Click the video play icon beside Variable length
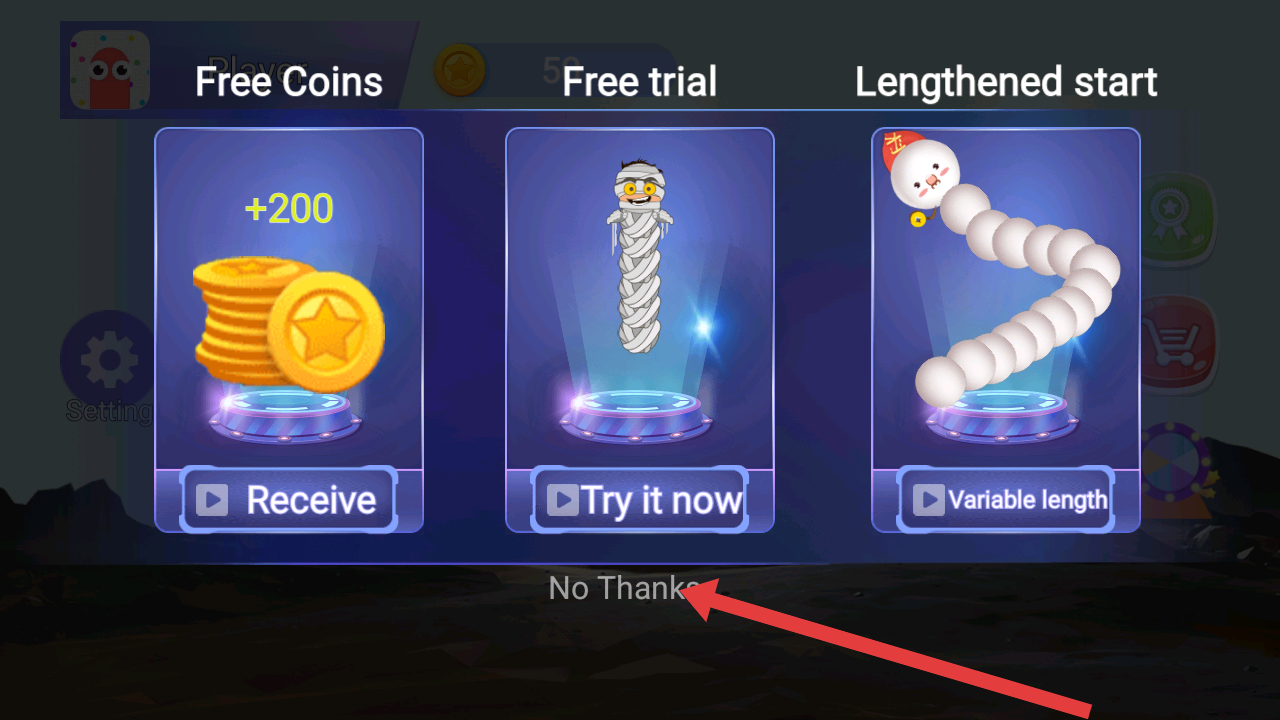The height and width of the screenshot is (720, 1280). click(x=929, y=499)
